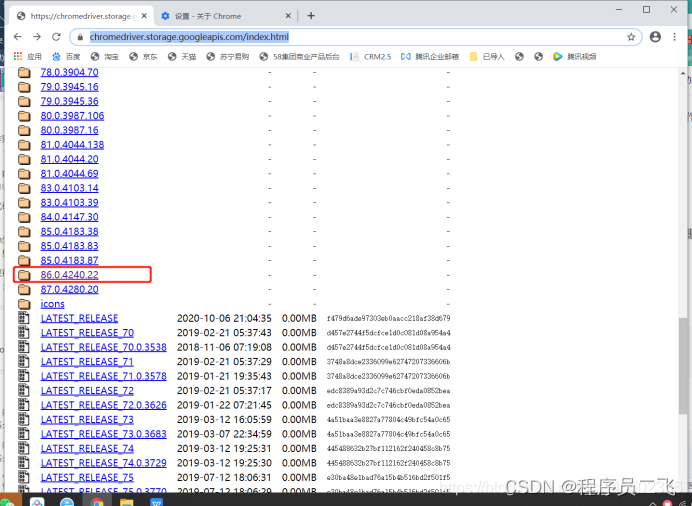692x506 pixels.
Task: Open the 87.0.4280.20 folder link
Action: (x=69, y=290)
